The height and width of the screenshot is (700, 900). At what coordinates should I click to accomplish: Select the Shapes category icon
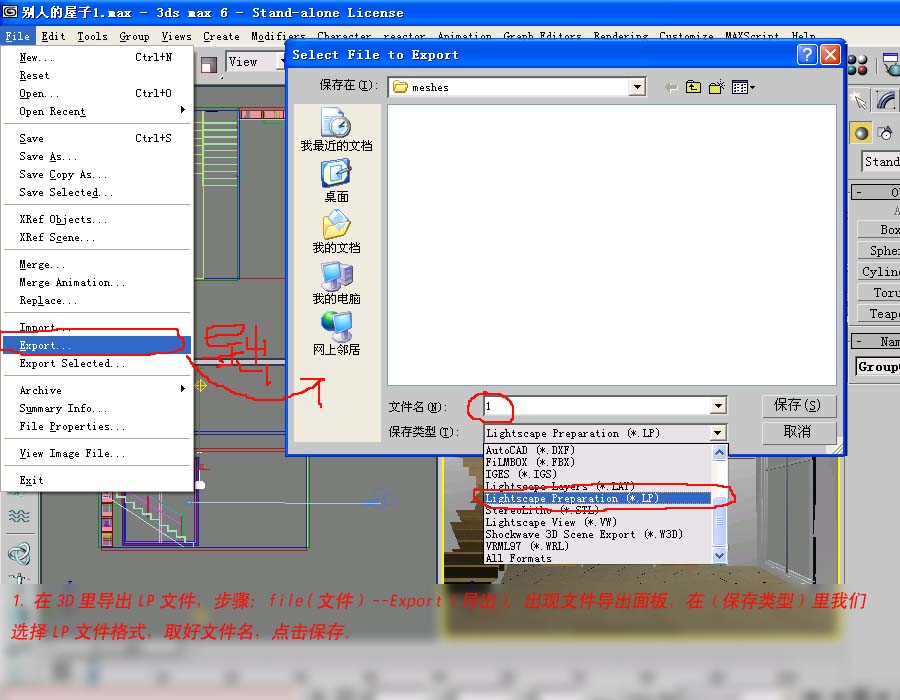886,133
